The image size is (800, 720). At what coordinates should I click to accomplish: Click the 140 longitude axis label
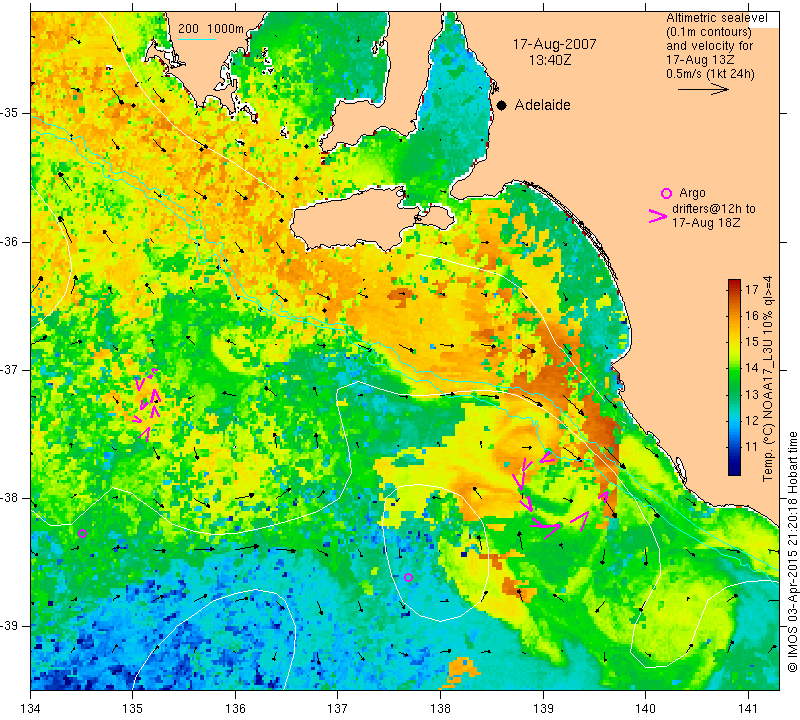645,708
